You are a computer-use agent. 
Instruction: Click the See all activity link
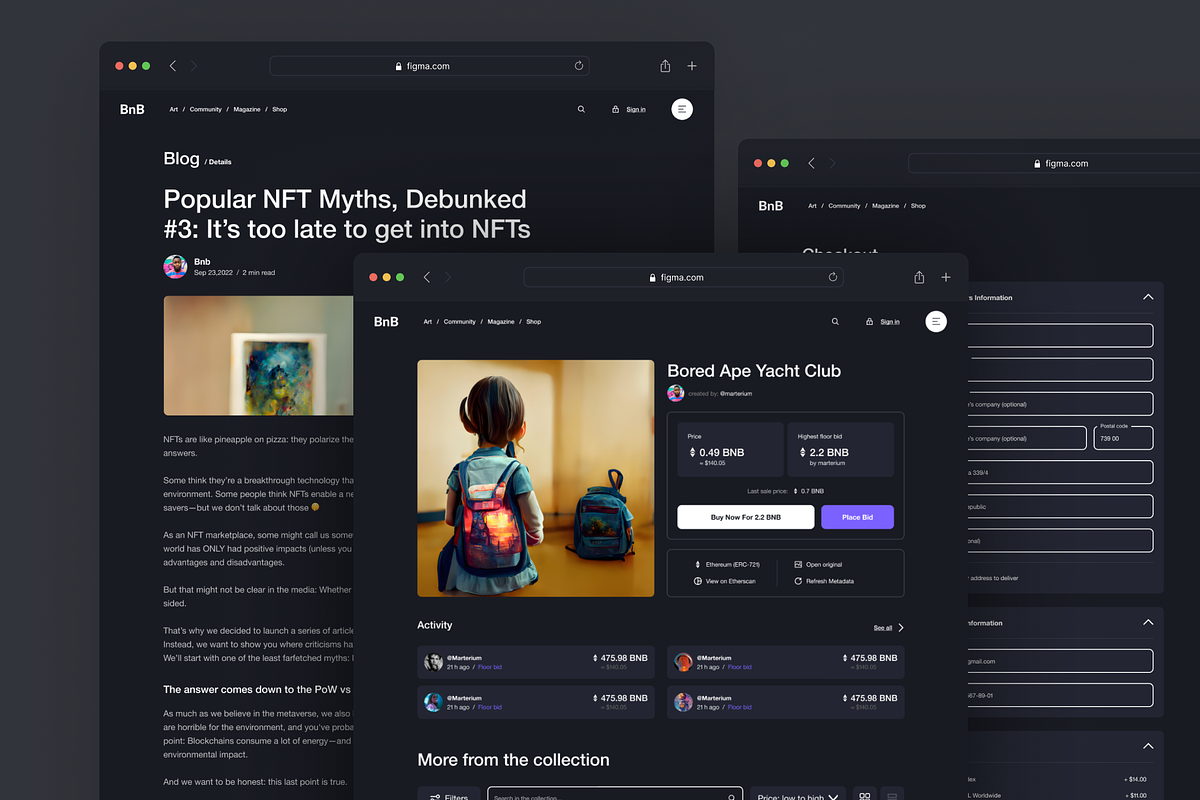tap(883, 628)
